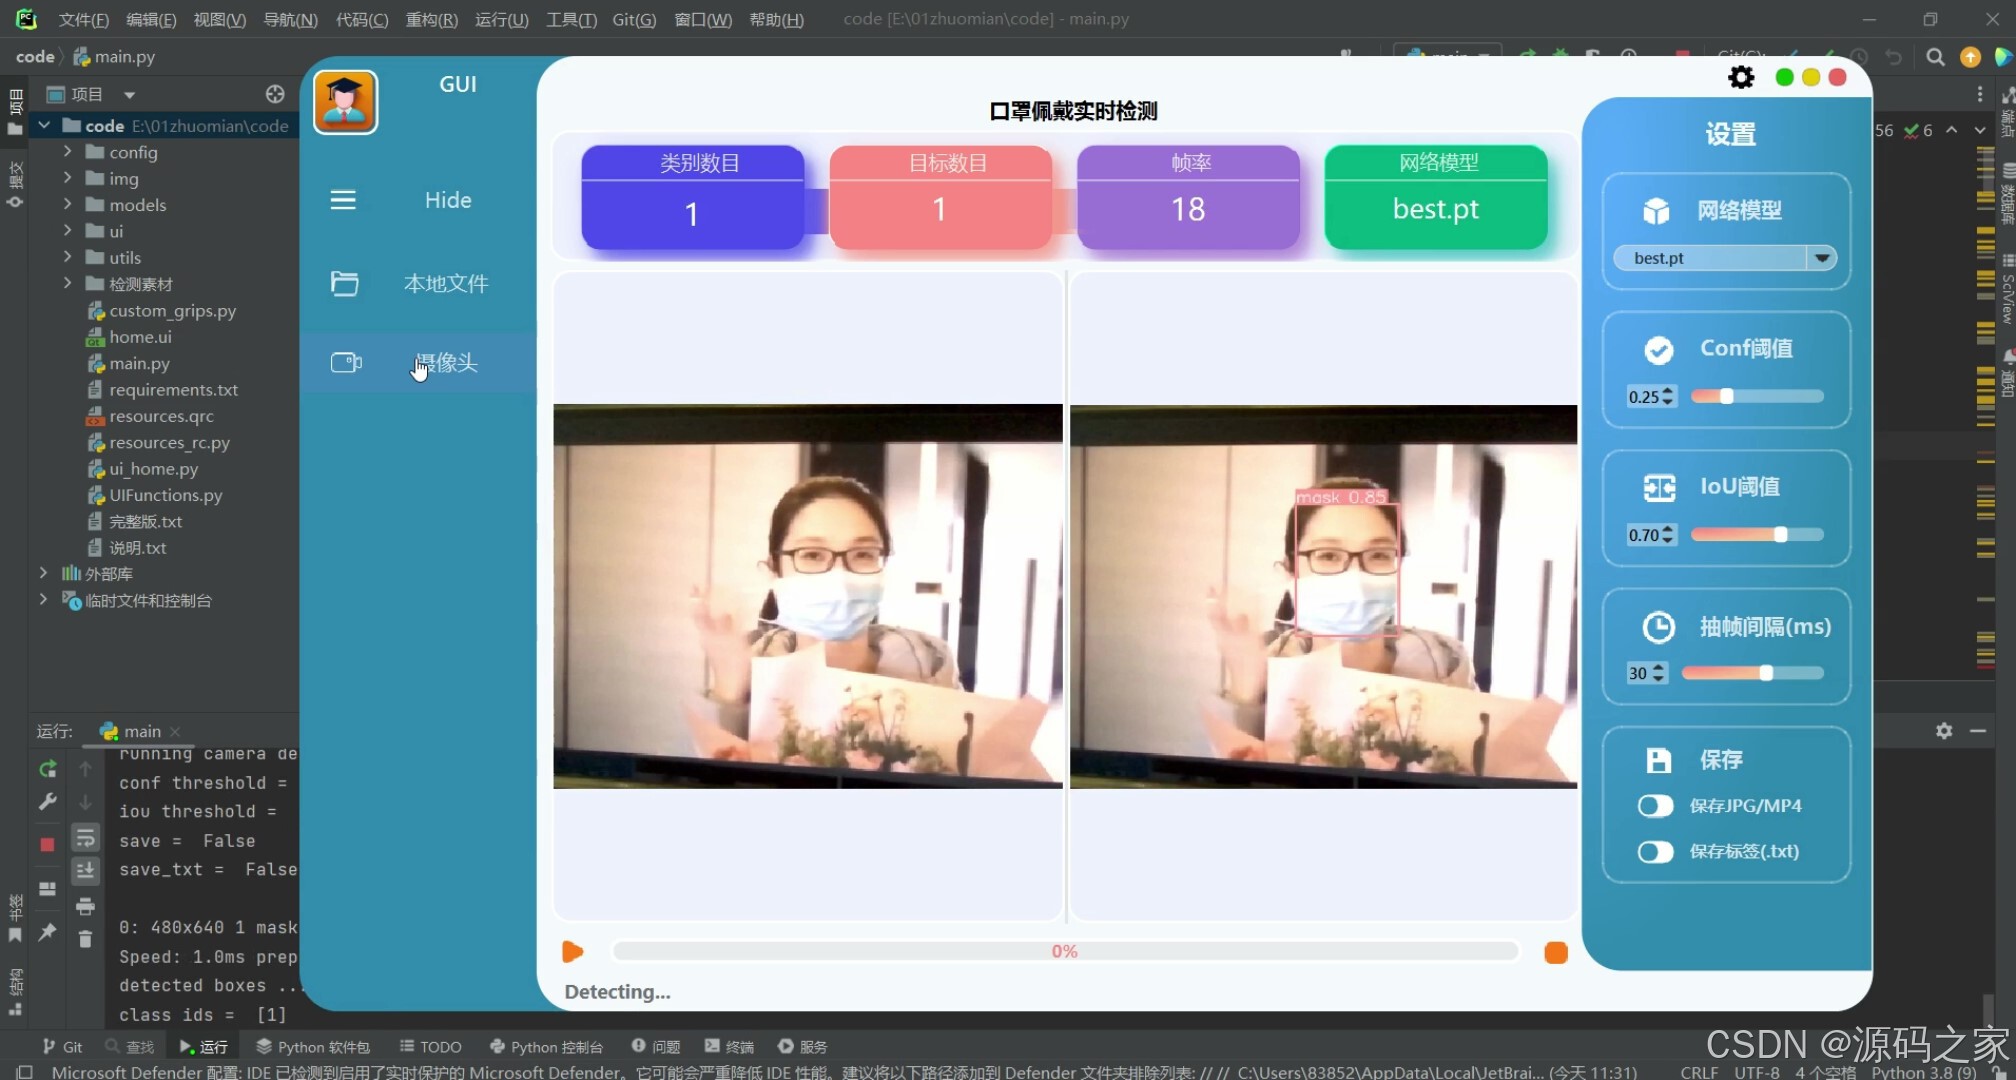This screenshot has height=1080, width=2016.
Task: Click the Hide sidebar button label
Action: pyautogui.click(x=447, y=200)
